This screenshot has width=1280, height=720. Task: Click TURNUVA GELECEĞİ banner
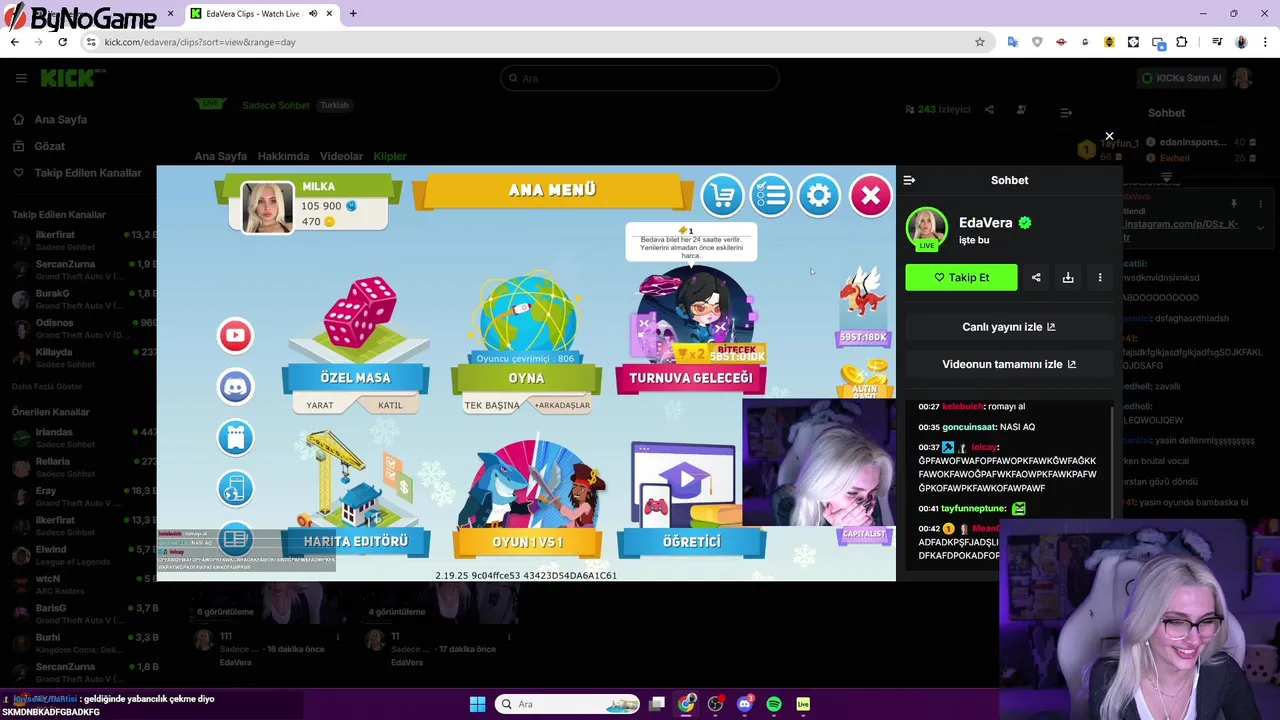tap(690, 378)
